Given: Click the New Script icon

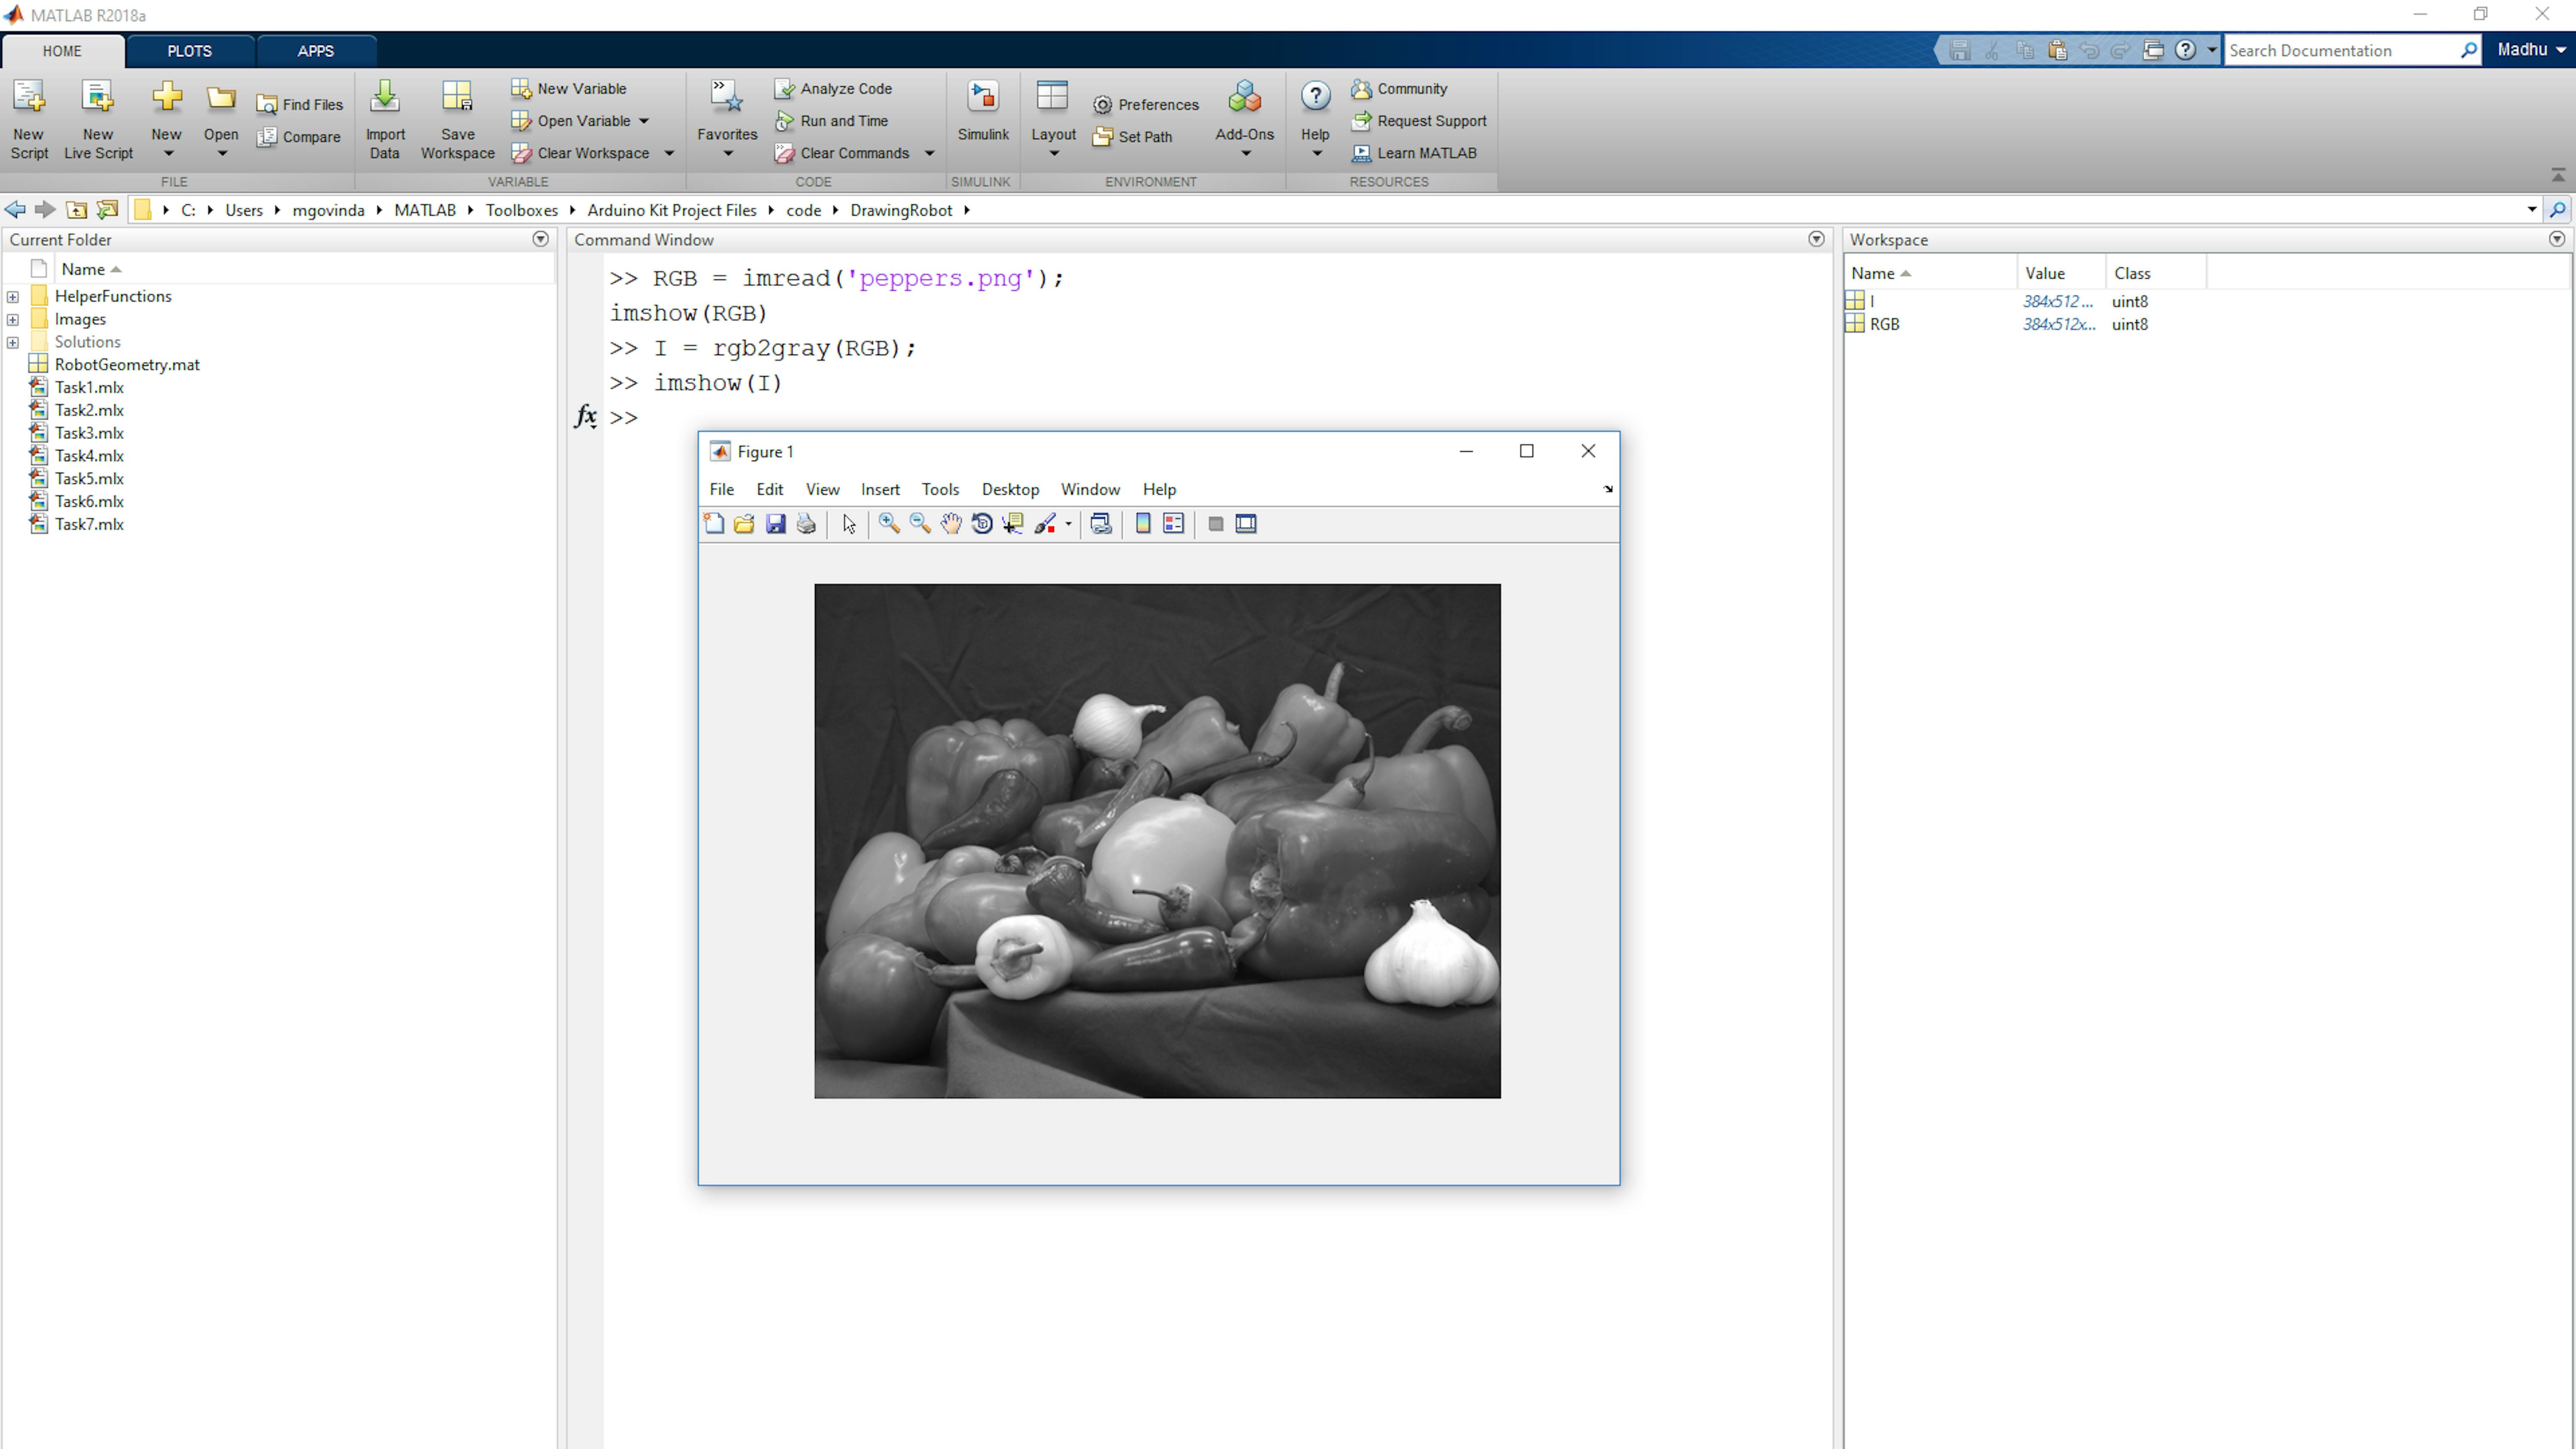Looking at the screenshot, I should pos(29,119).
